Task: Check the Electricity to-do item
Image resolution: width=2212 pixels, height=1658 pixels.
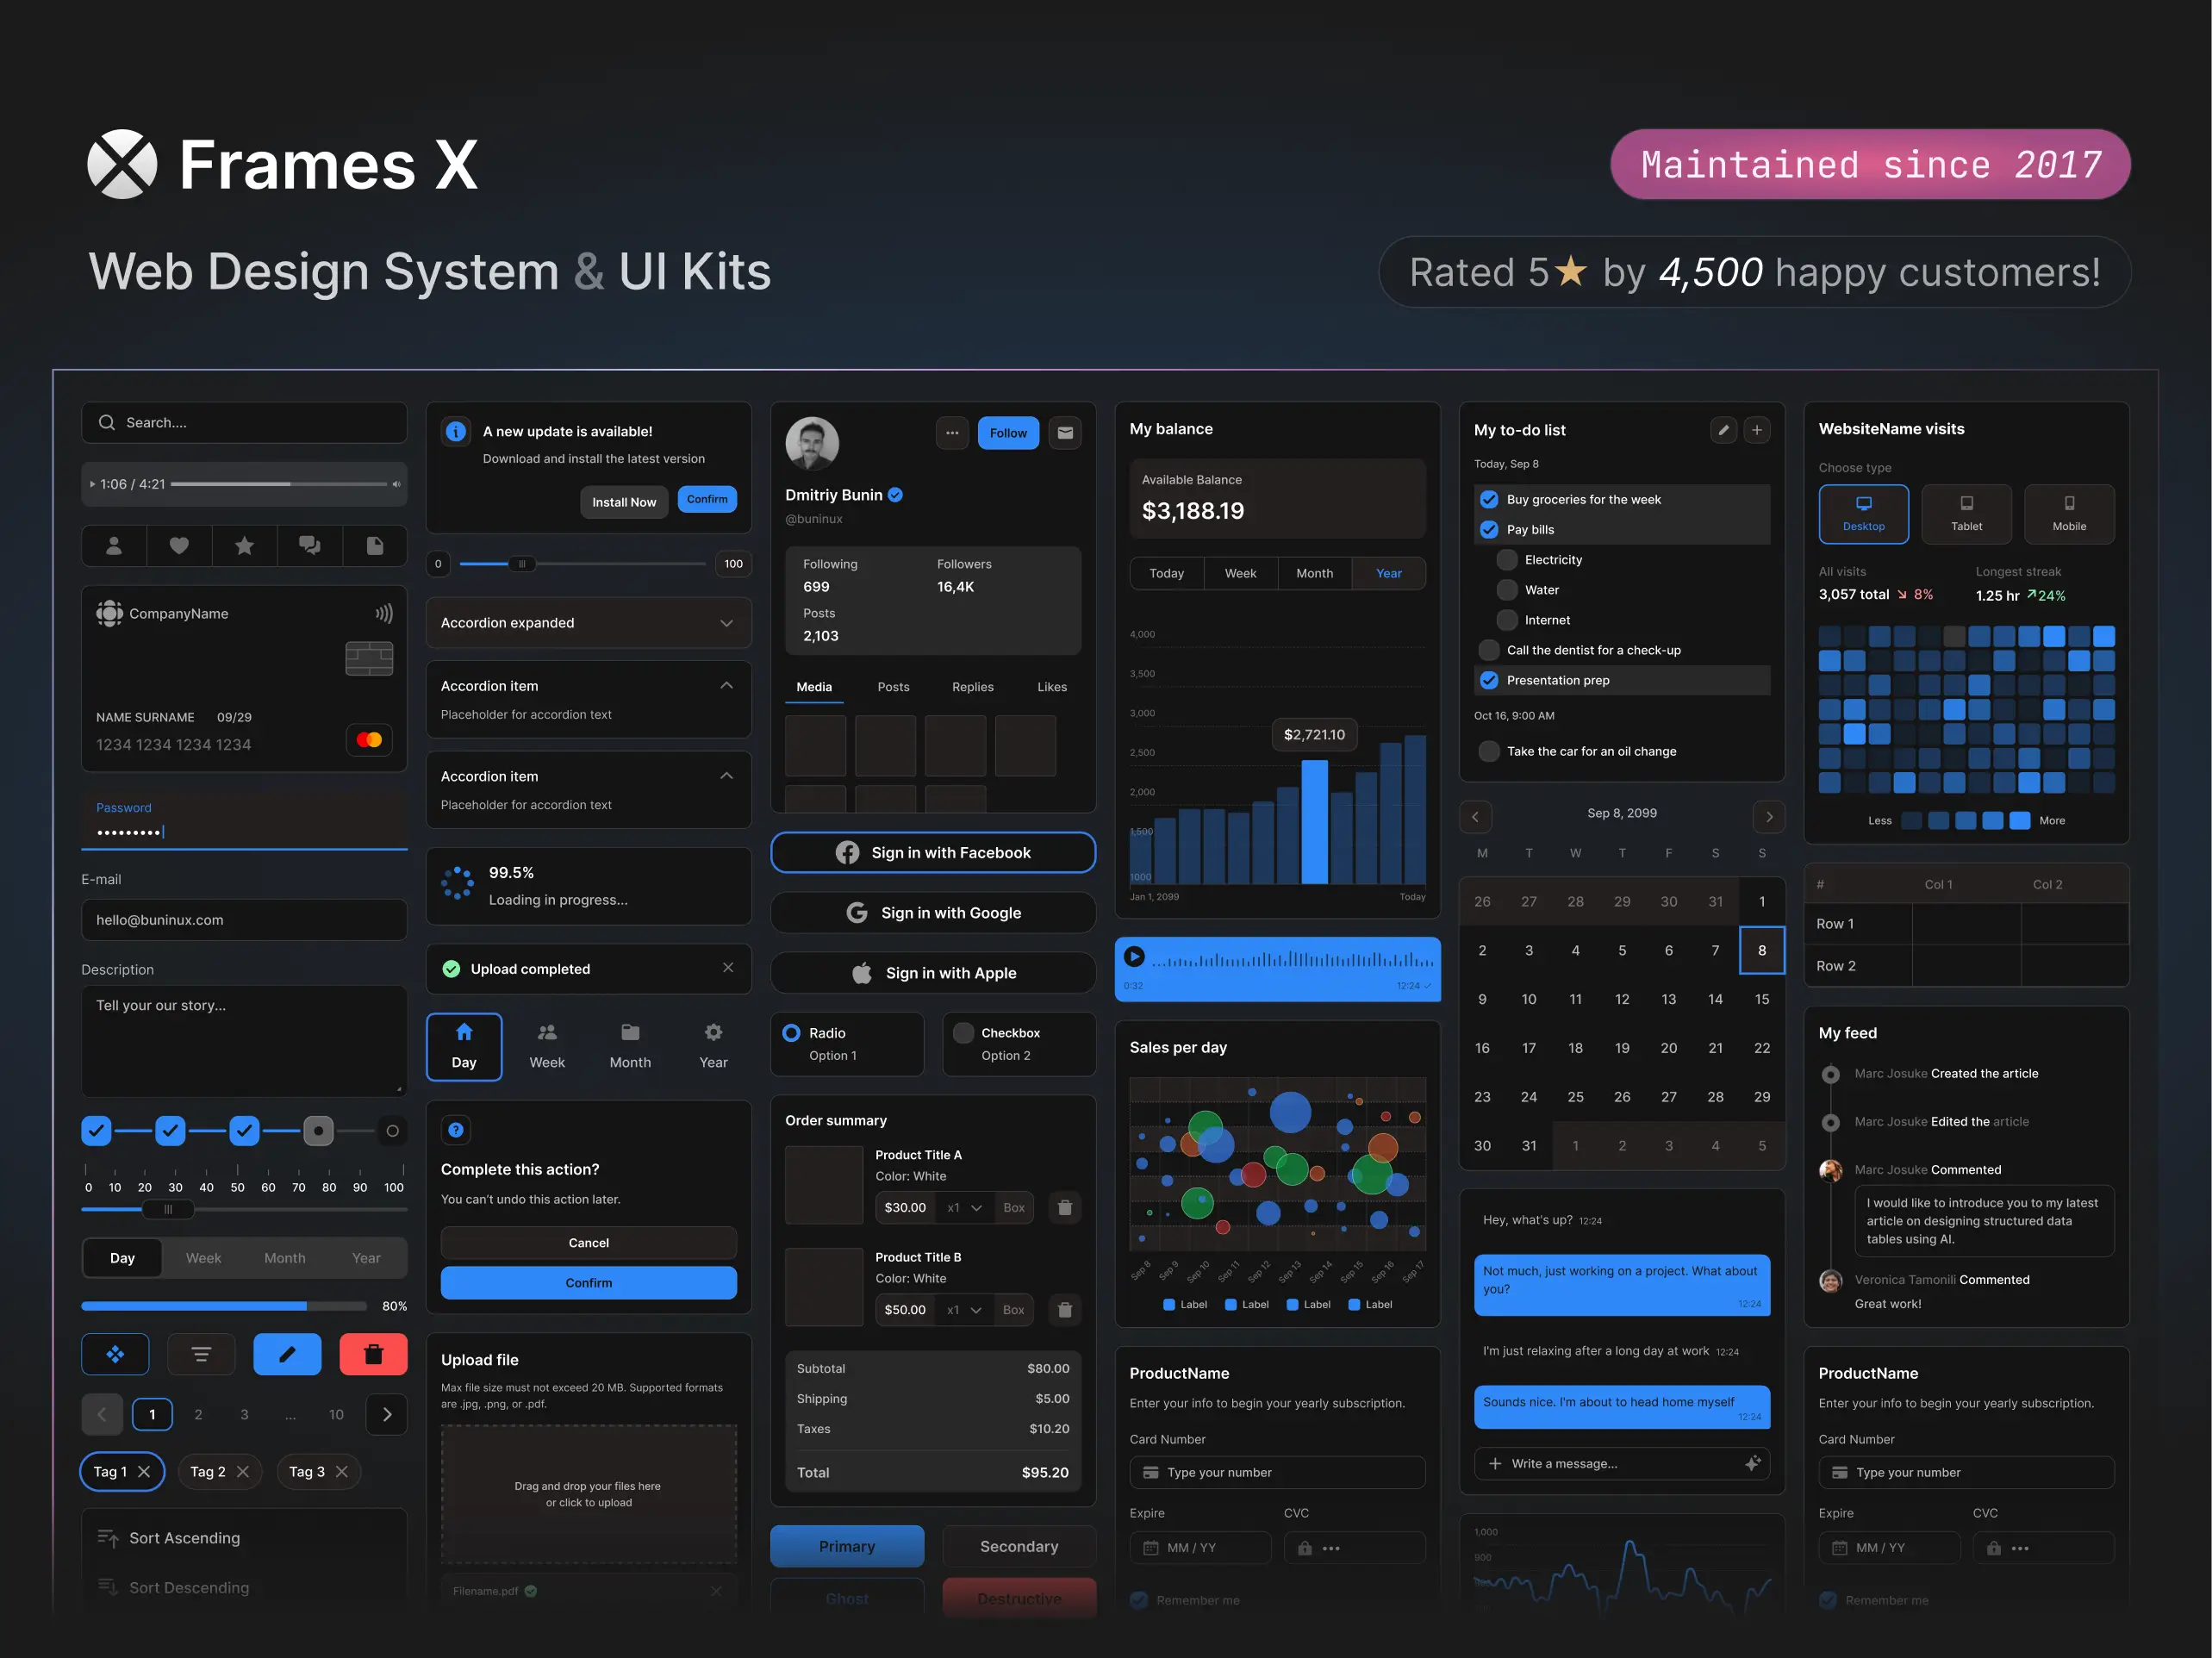Action: (x=1507, y=560)
